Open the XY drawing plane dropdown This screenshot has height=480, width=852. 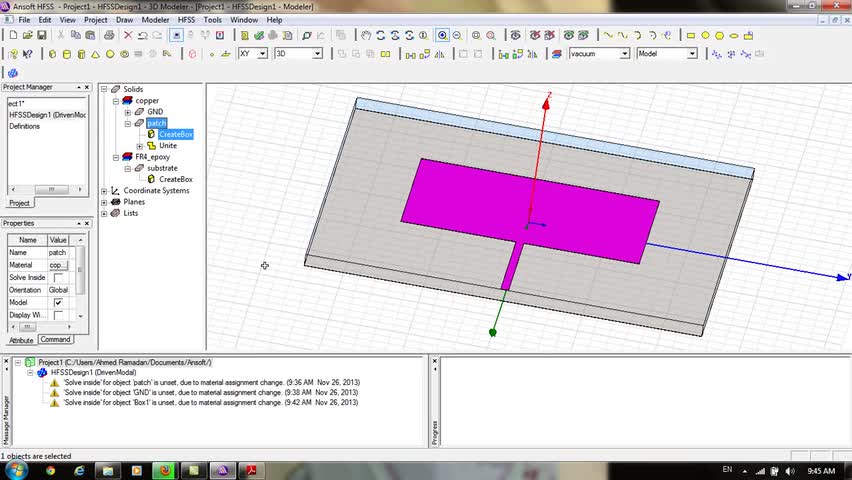pyautogui.click(x=263, y=53)
